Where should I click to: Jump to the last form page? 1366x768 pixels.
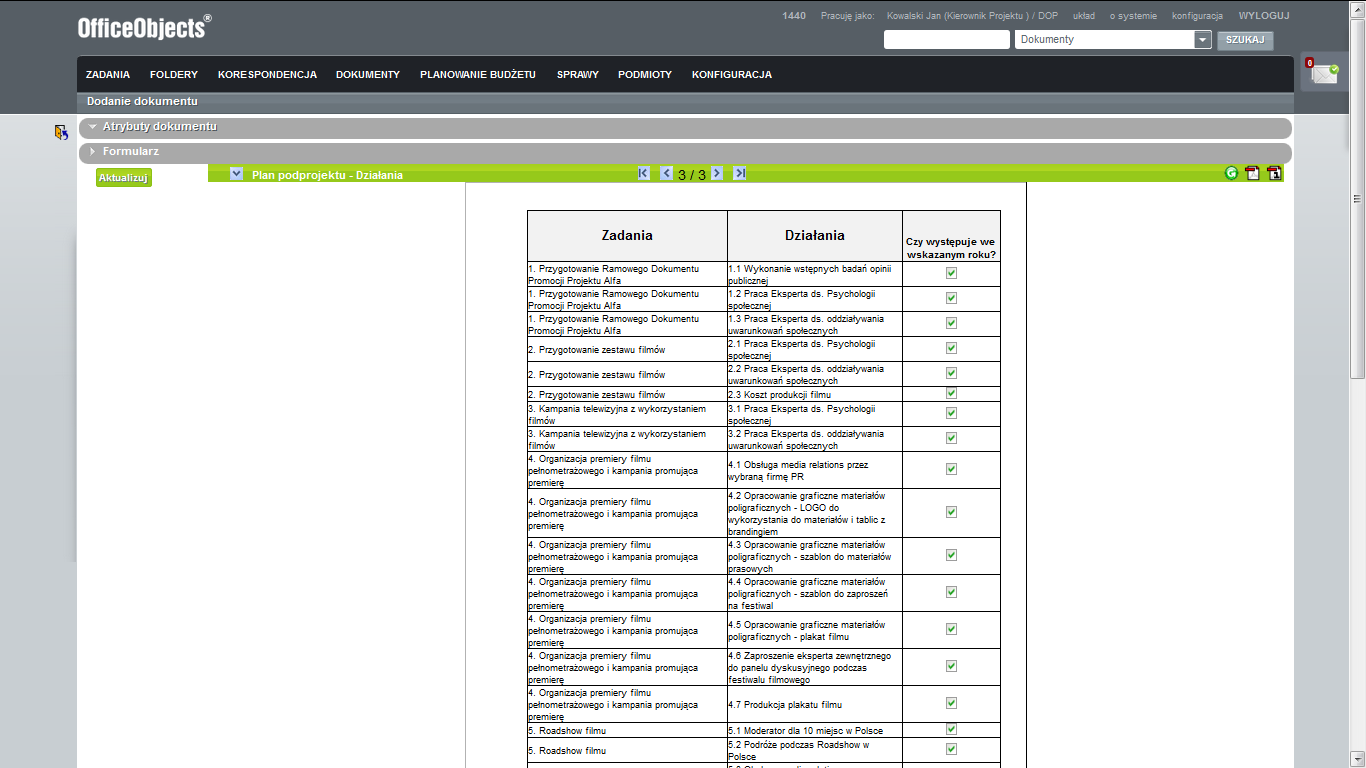tap(740, 173)
